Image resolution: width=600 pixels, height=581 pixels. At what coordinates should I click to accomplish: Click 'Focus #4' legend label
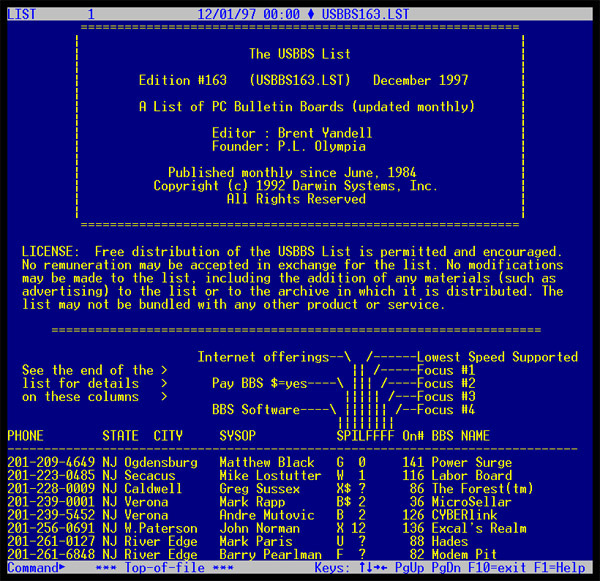click(x=446, y=410)
